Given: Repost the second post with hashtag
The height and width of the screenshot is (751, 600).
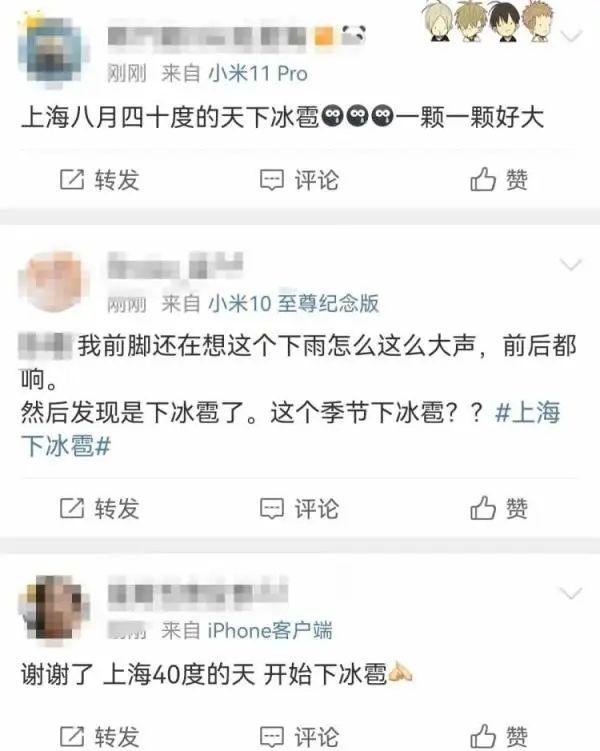Looking at the screenshot, I should coord(72,508).
